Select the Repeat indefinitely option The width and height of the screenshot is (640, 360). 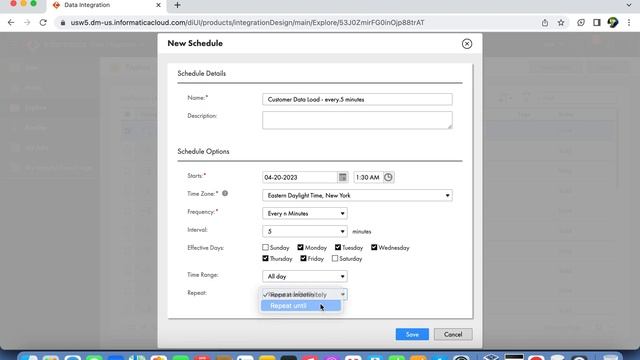point(301,294)
